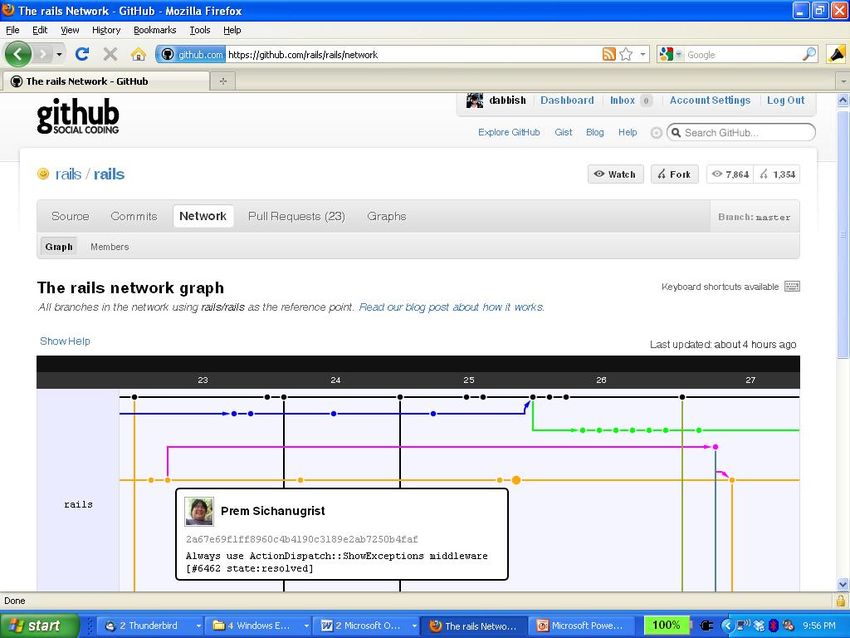Click the watchers count 7,864
The height and width of the screenshot is (638, 850).
[730, 174]
